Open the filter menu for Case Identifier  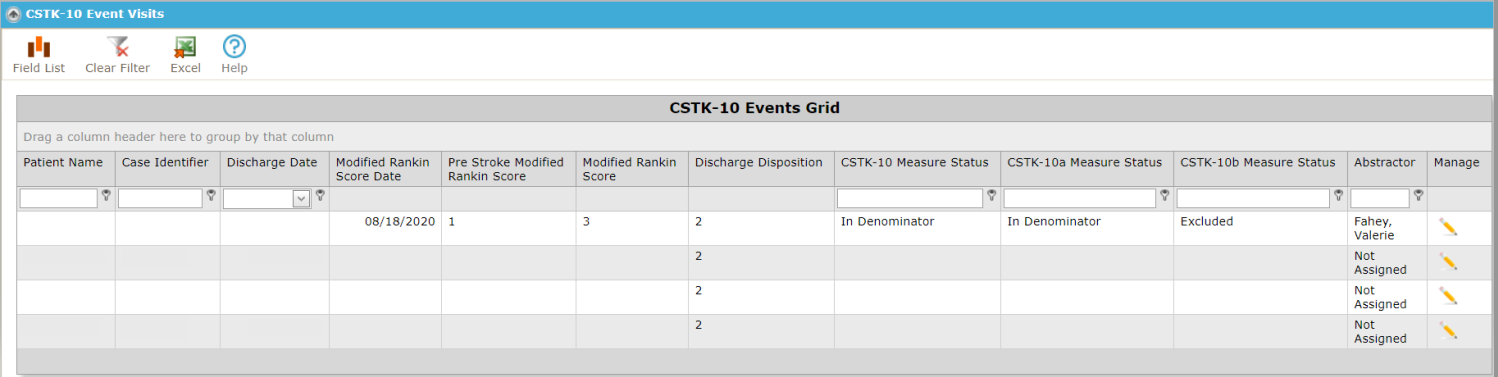pos(211,196)
